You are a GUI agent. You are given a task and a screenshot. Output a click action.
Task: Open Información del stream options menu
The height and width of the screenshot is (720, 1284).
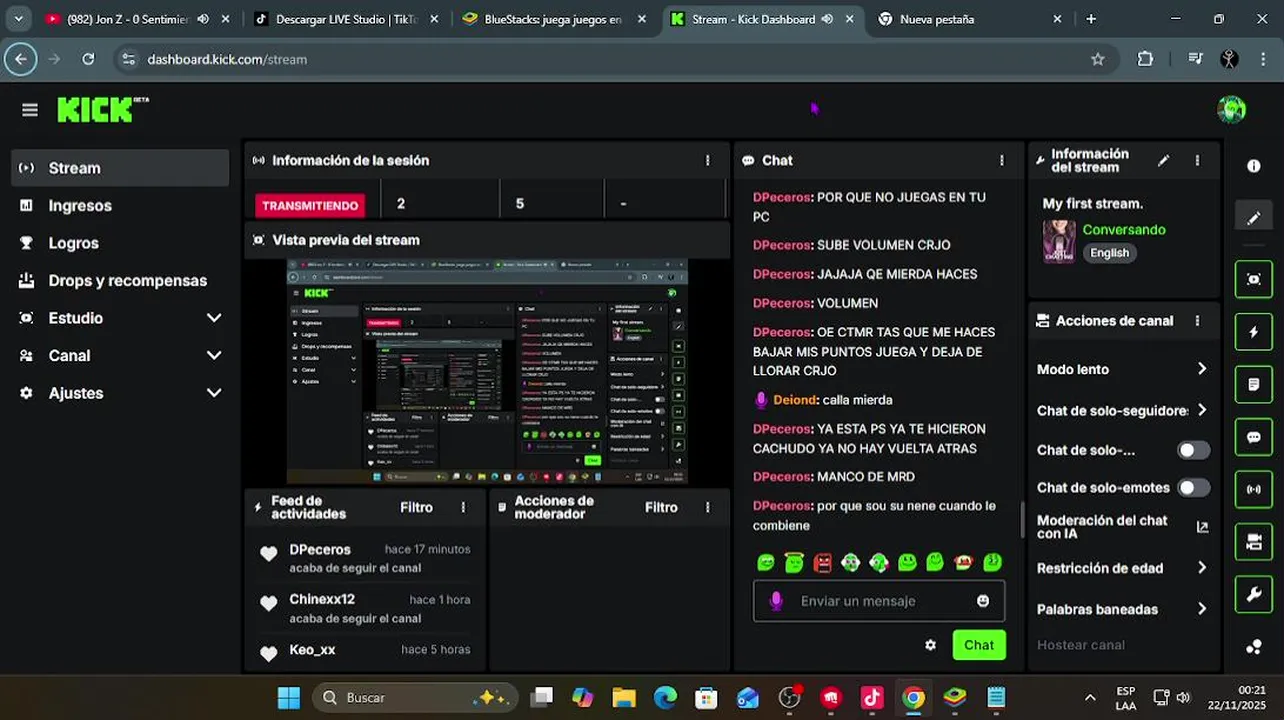point(1197,160)
